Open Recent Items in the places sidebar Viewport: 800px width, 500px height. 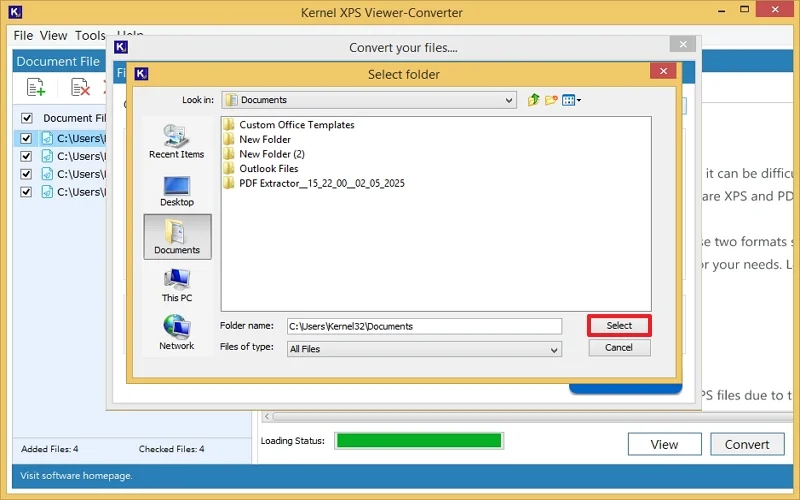pos(177,141)
